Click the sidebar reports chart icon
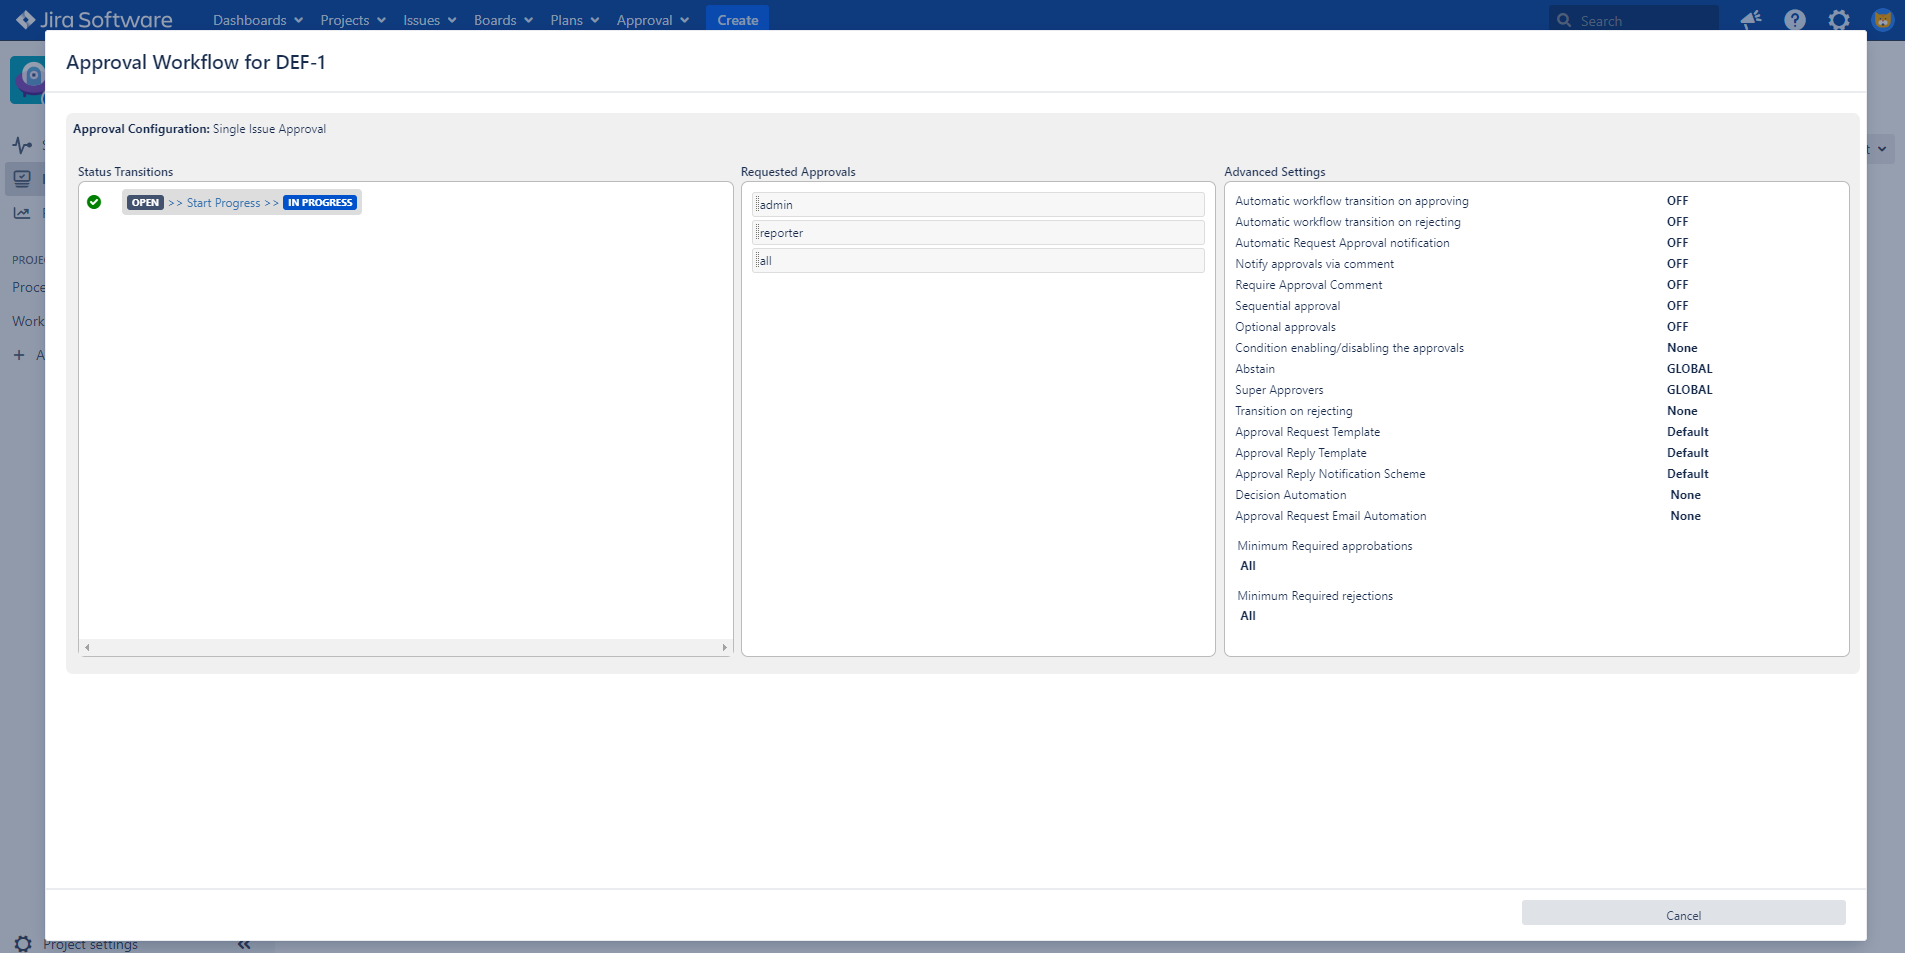The height and width of the screenshot is (953, 1905). tap(22, 213)
